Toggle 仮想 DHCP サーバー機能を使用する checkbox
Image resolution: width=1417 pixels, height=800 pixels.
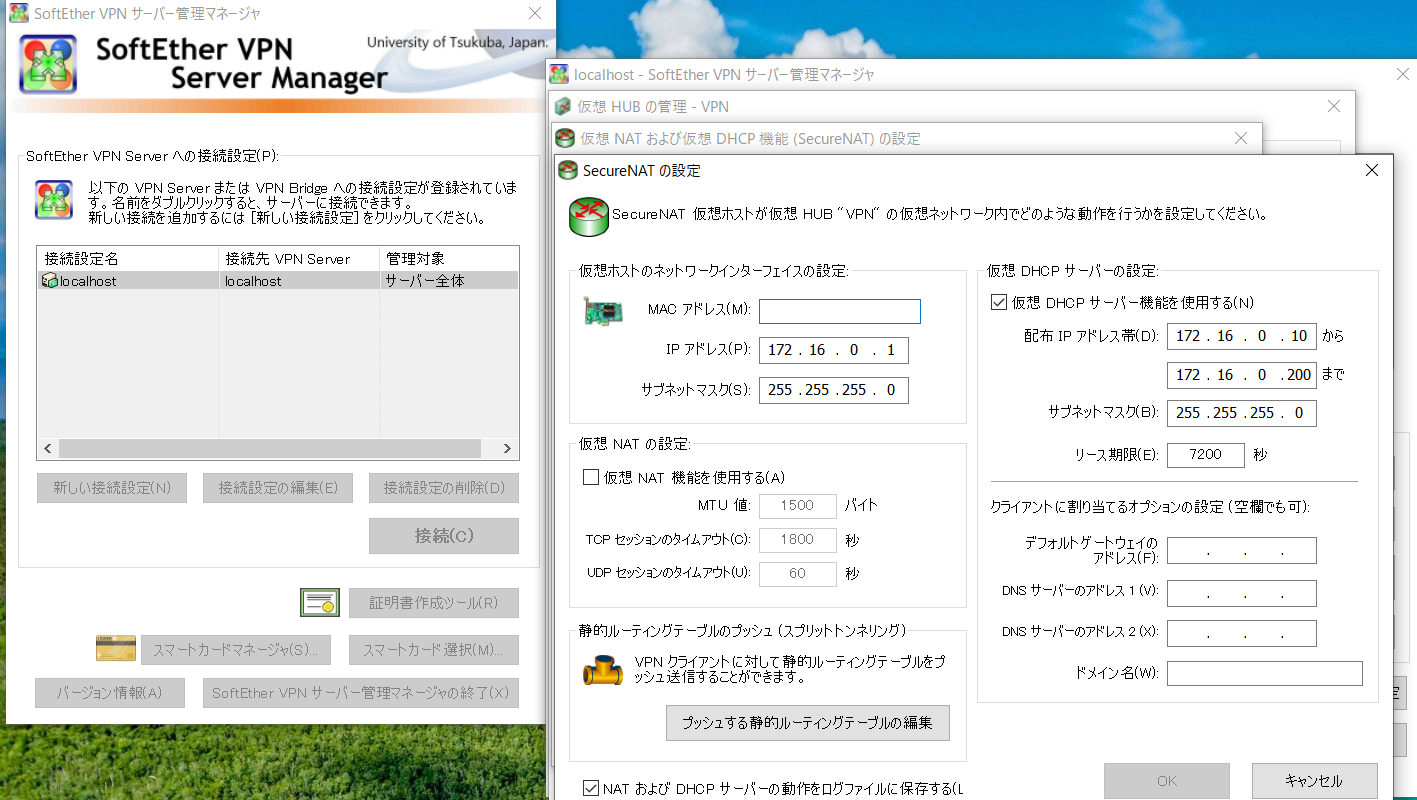[x=998, y=302]
